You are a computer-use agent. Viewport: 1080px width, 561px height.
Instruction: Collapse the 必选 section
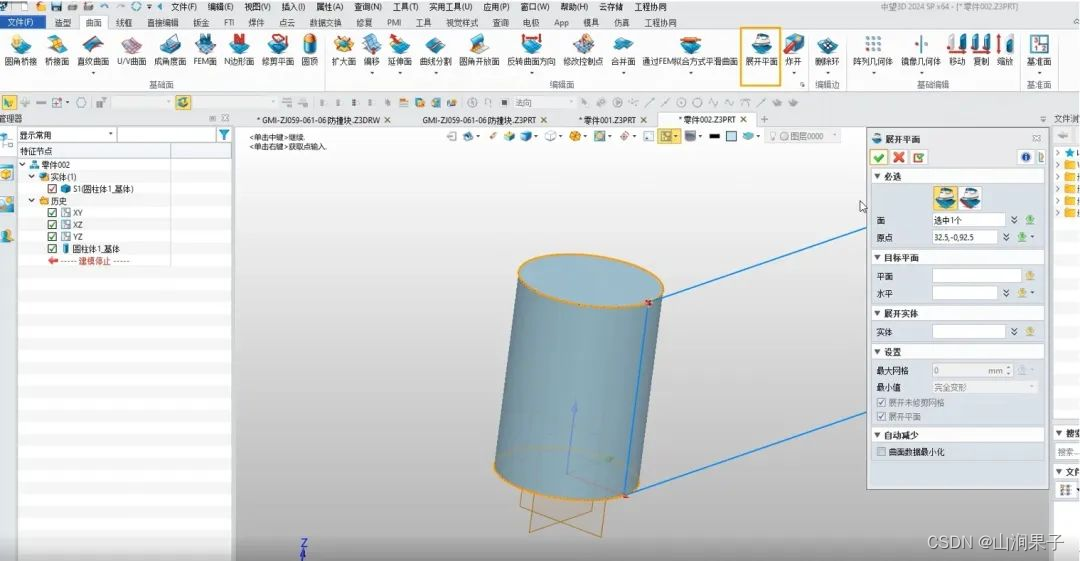coord(877,176)
